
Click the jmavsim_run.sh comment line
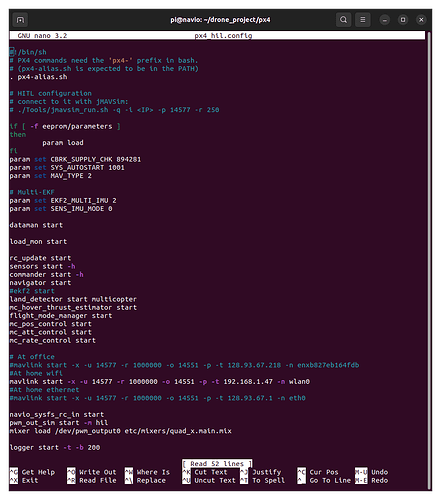click(114, 110)
